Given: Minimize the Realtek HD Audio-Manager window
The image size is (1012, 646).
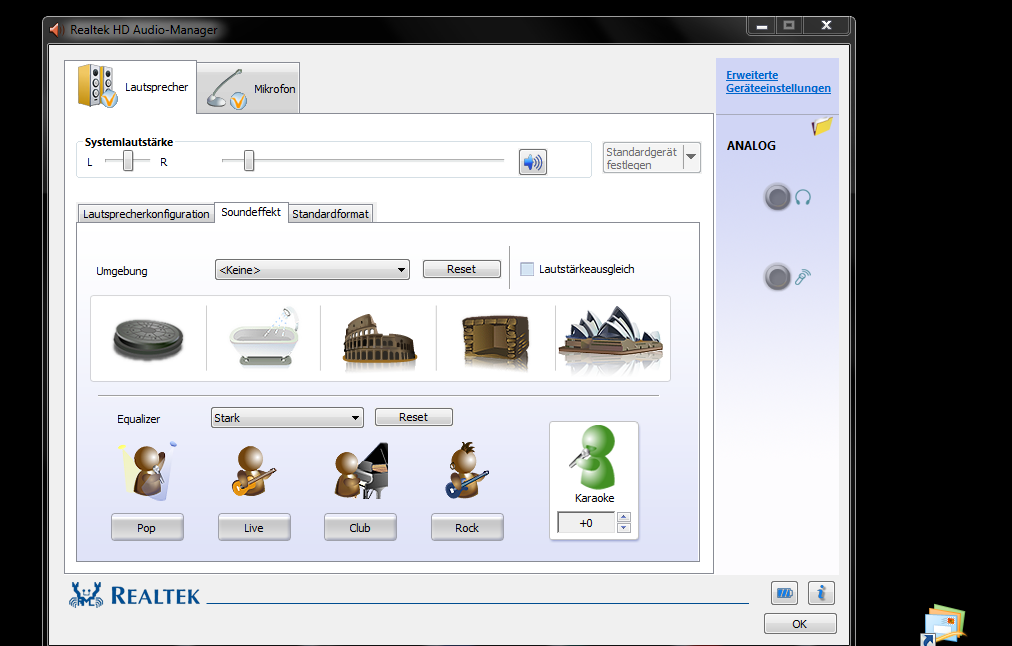Looking at the screenshot, I should click(x=762, y=26).
